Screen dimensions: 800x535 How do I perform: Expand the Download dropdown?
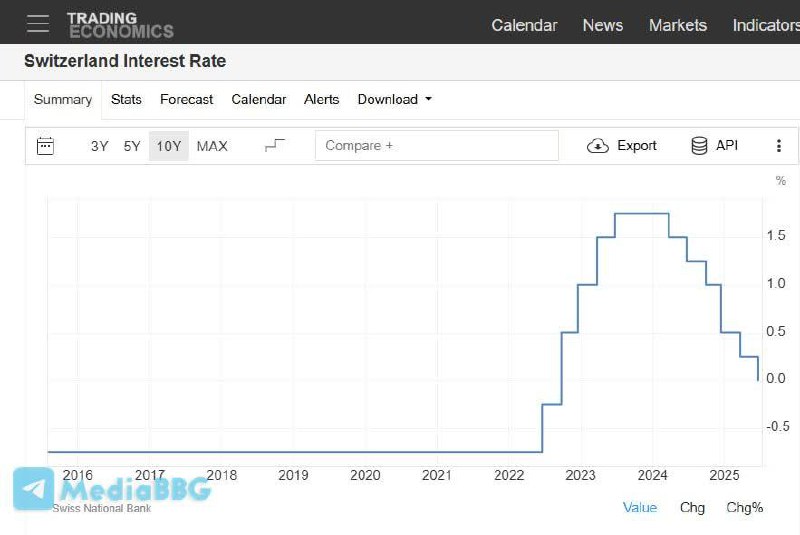click(394, 99)
